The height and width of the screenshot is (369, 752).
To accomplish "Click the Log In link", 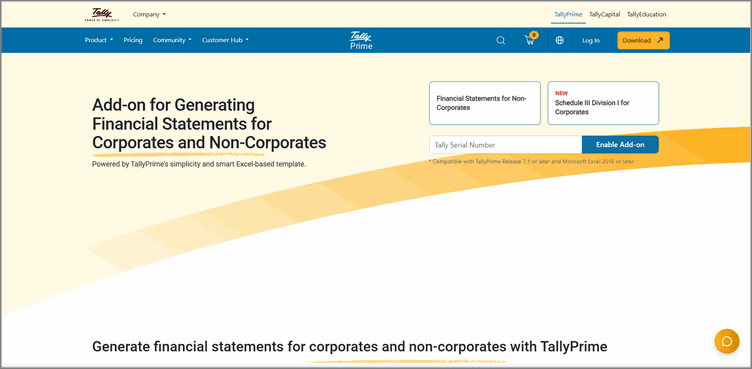I will coord(591,41).
